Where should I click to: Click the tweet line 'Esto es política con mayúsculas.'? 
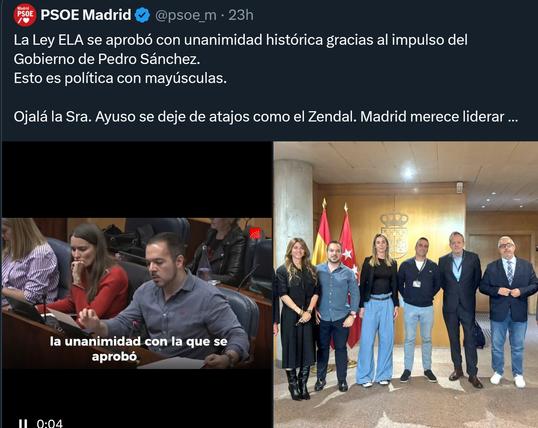point(120,79)
